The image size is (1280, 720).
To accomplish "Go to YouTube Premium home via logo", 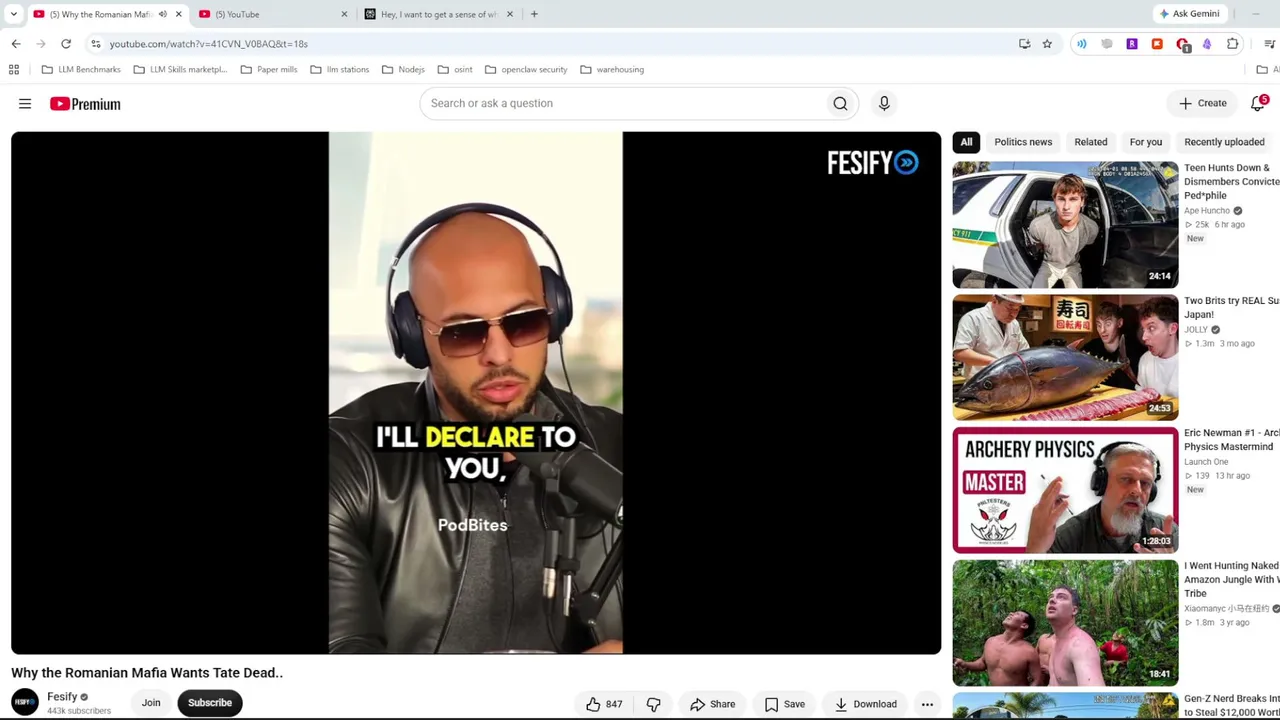I will 85,103.
